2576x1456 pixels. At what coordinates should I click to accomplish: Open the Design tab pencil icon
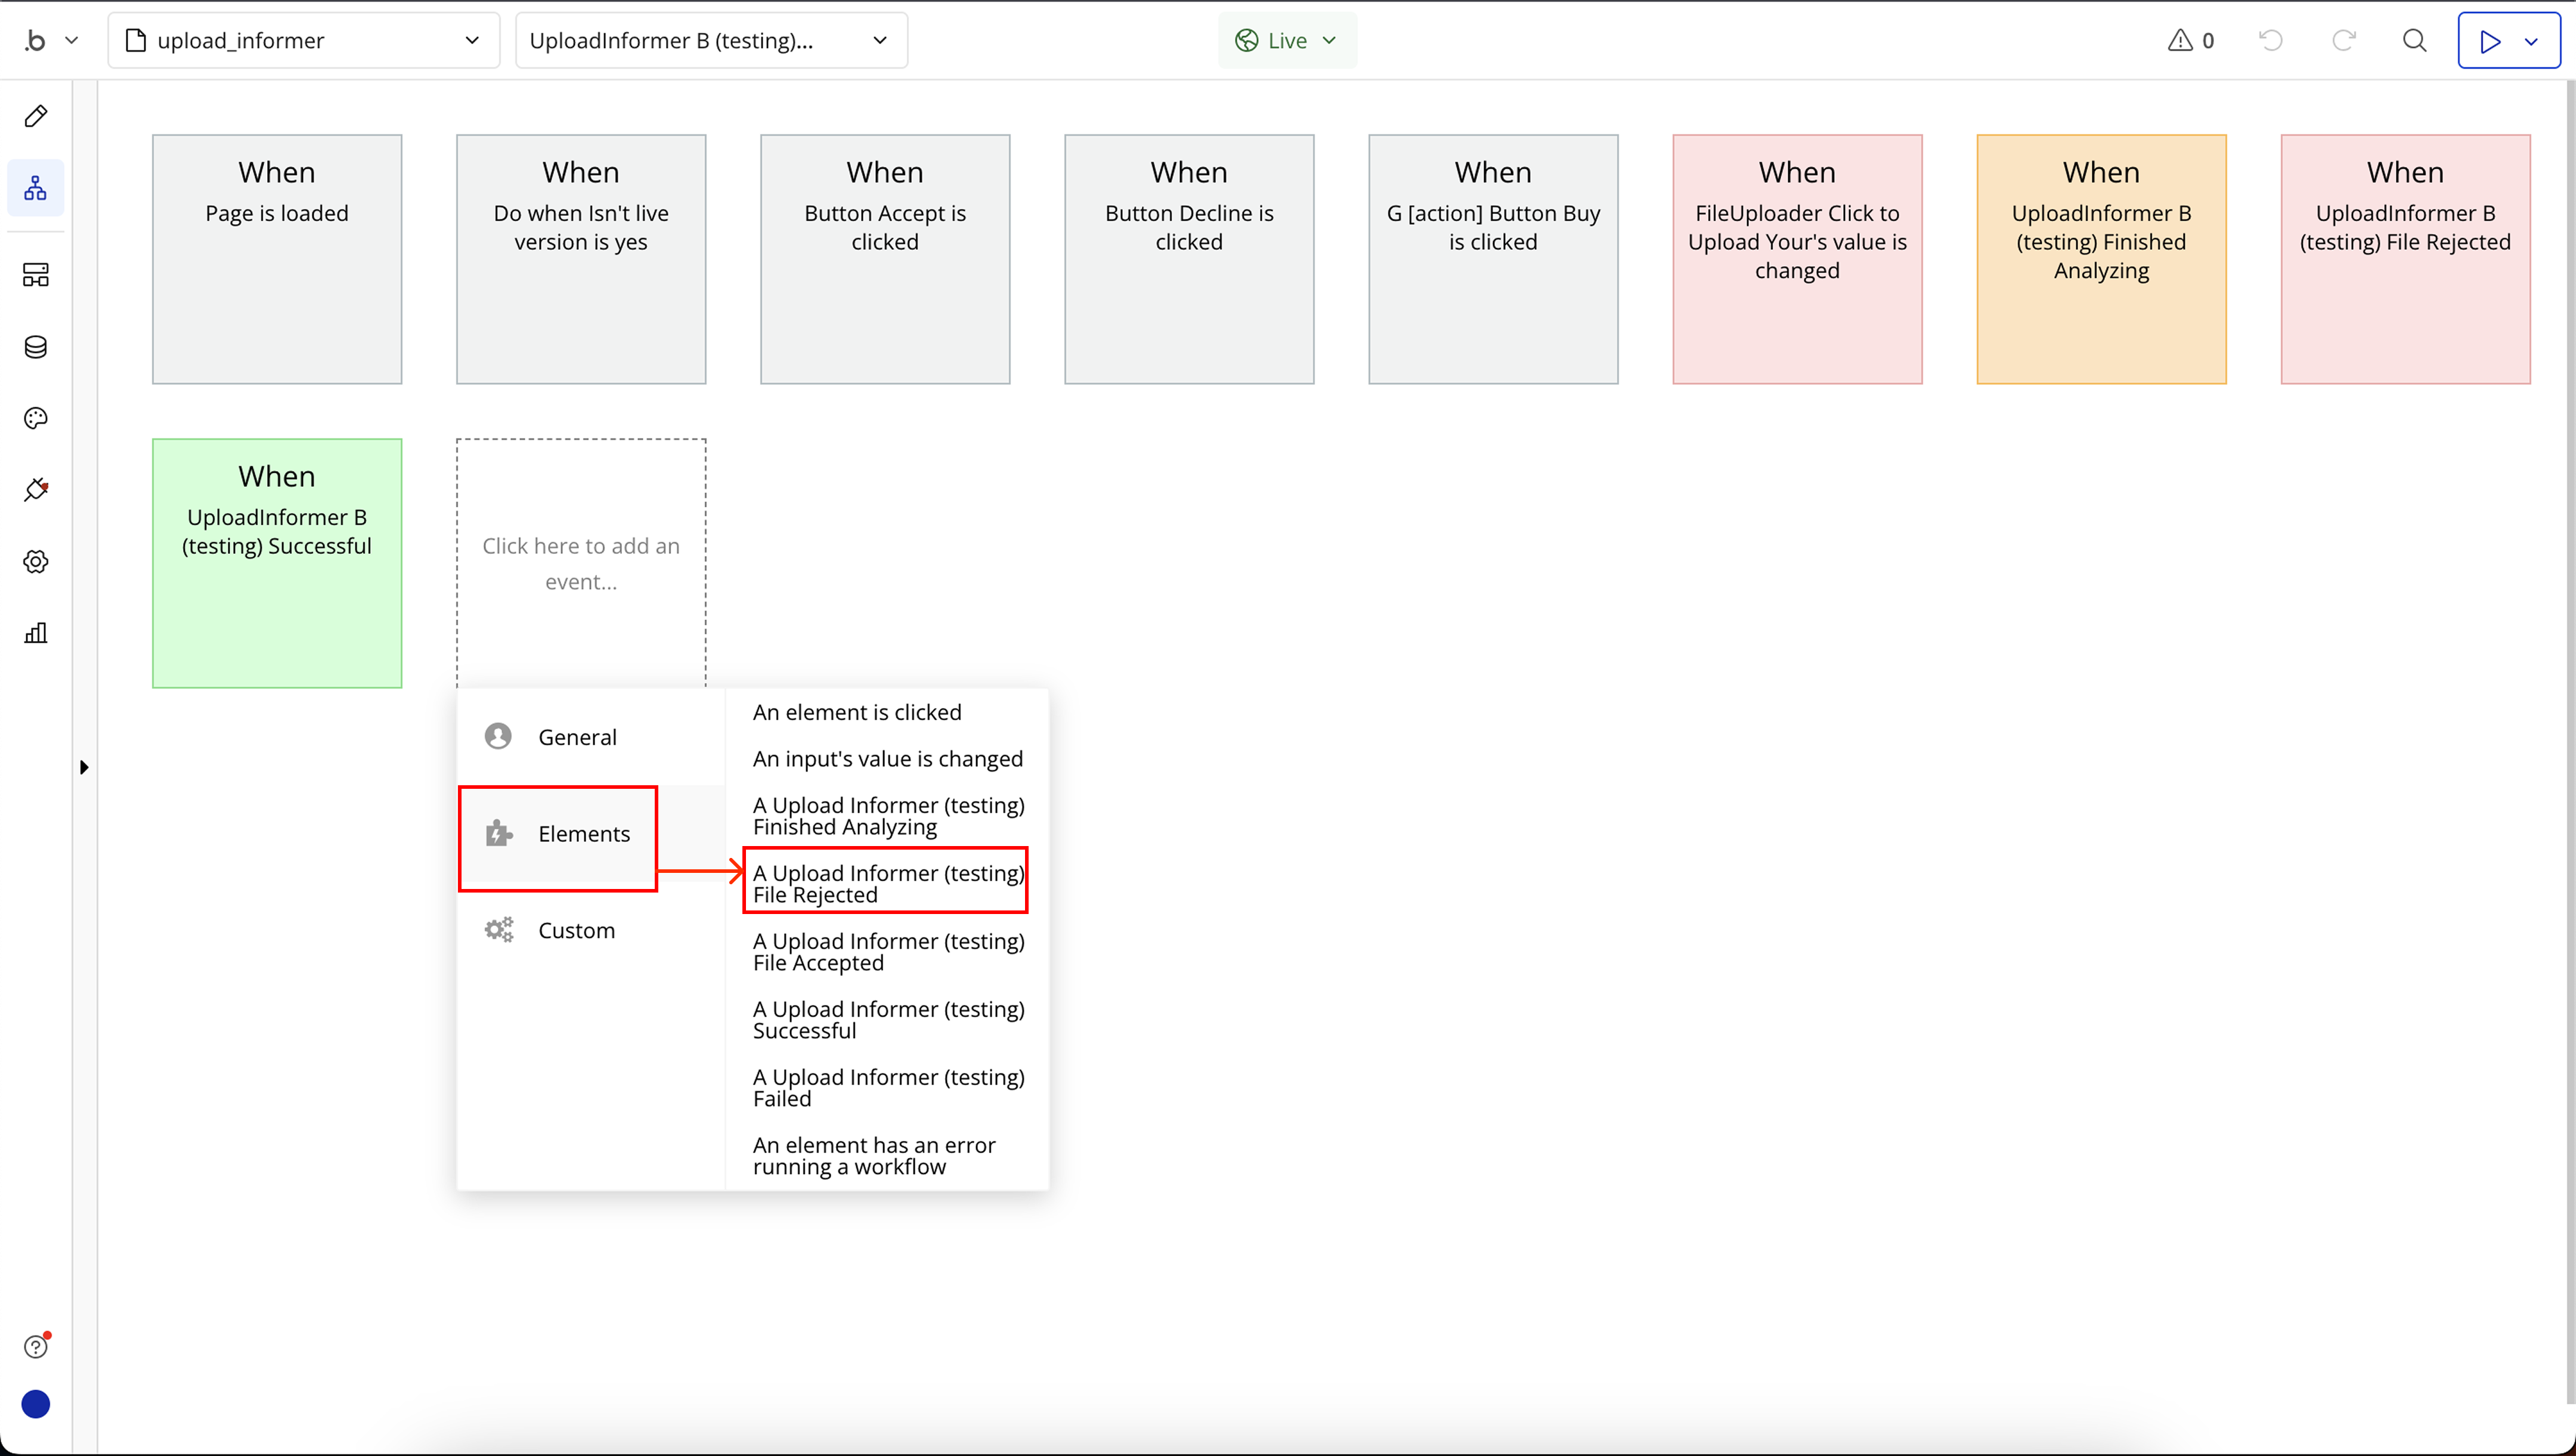tap(36, 116)
